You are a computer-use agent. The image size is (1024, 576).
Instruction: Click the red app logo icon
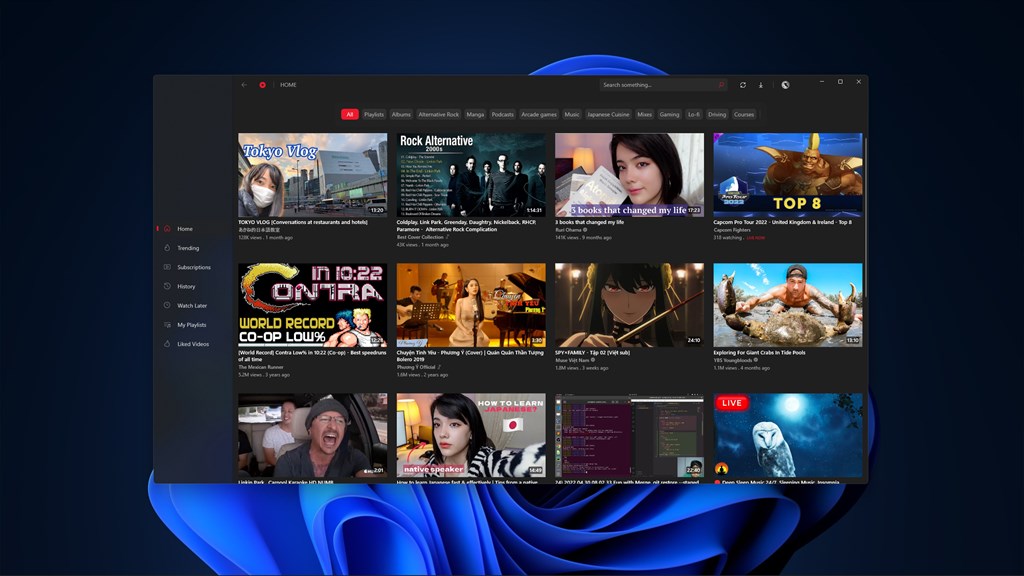click(263, 85)
